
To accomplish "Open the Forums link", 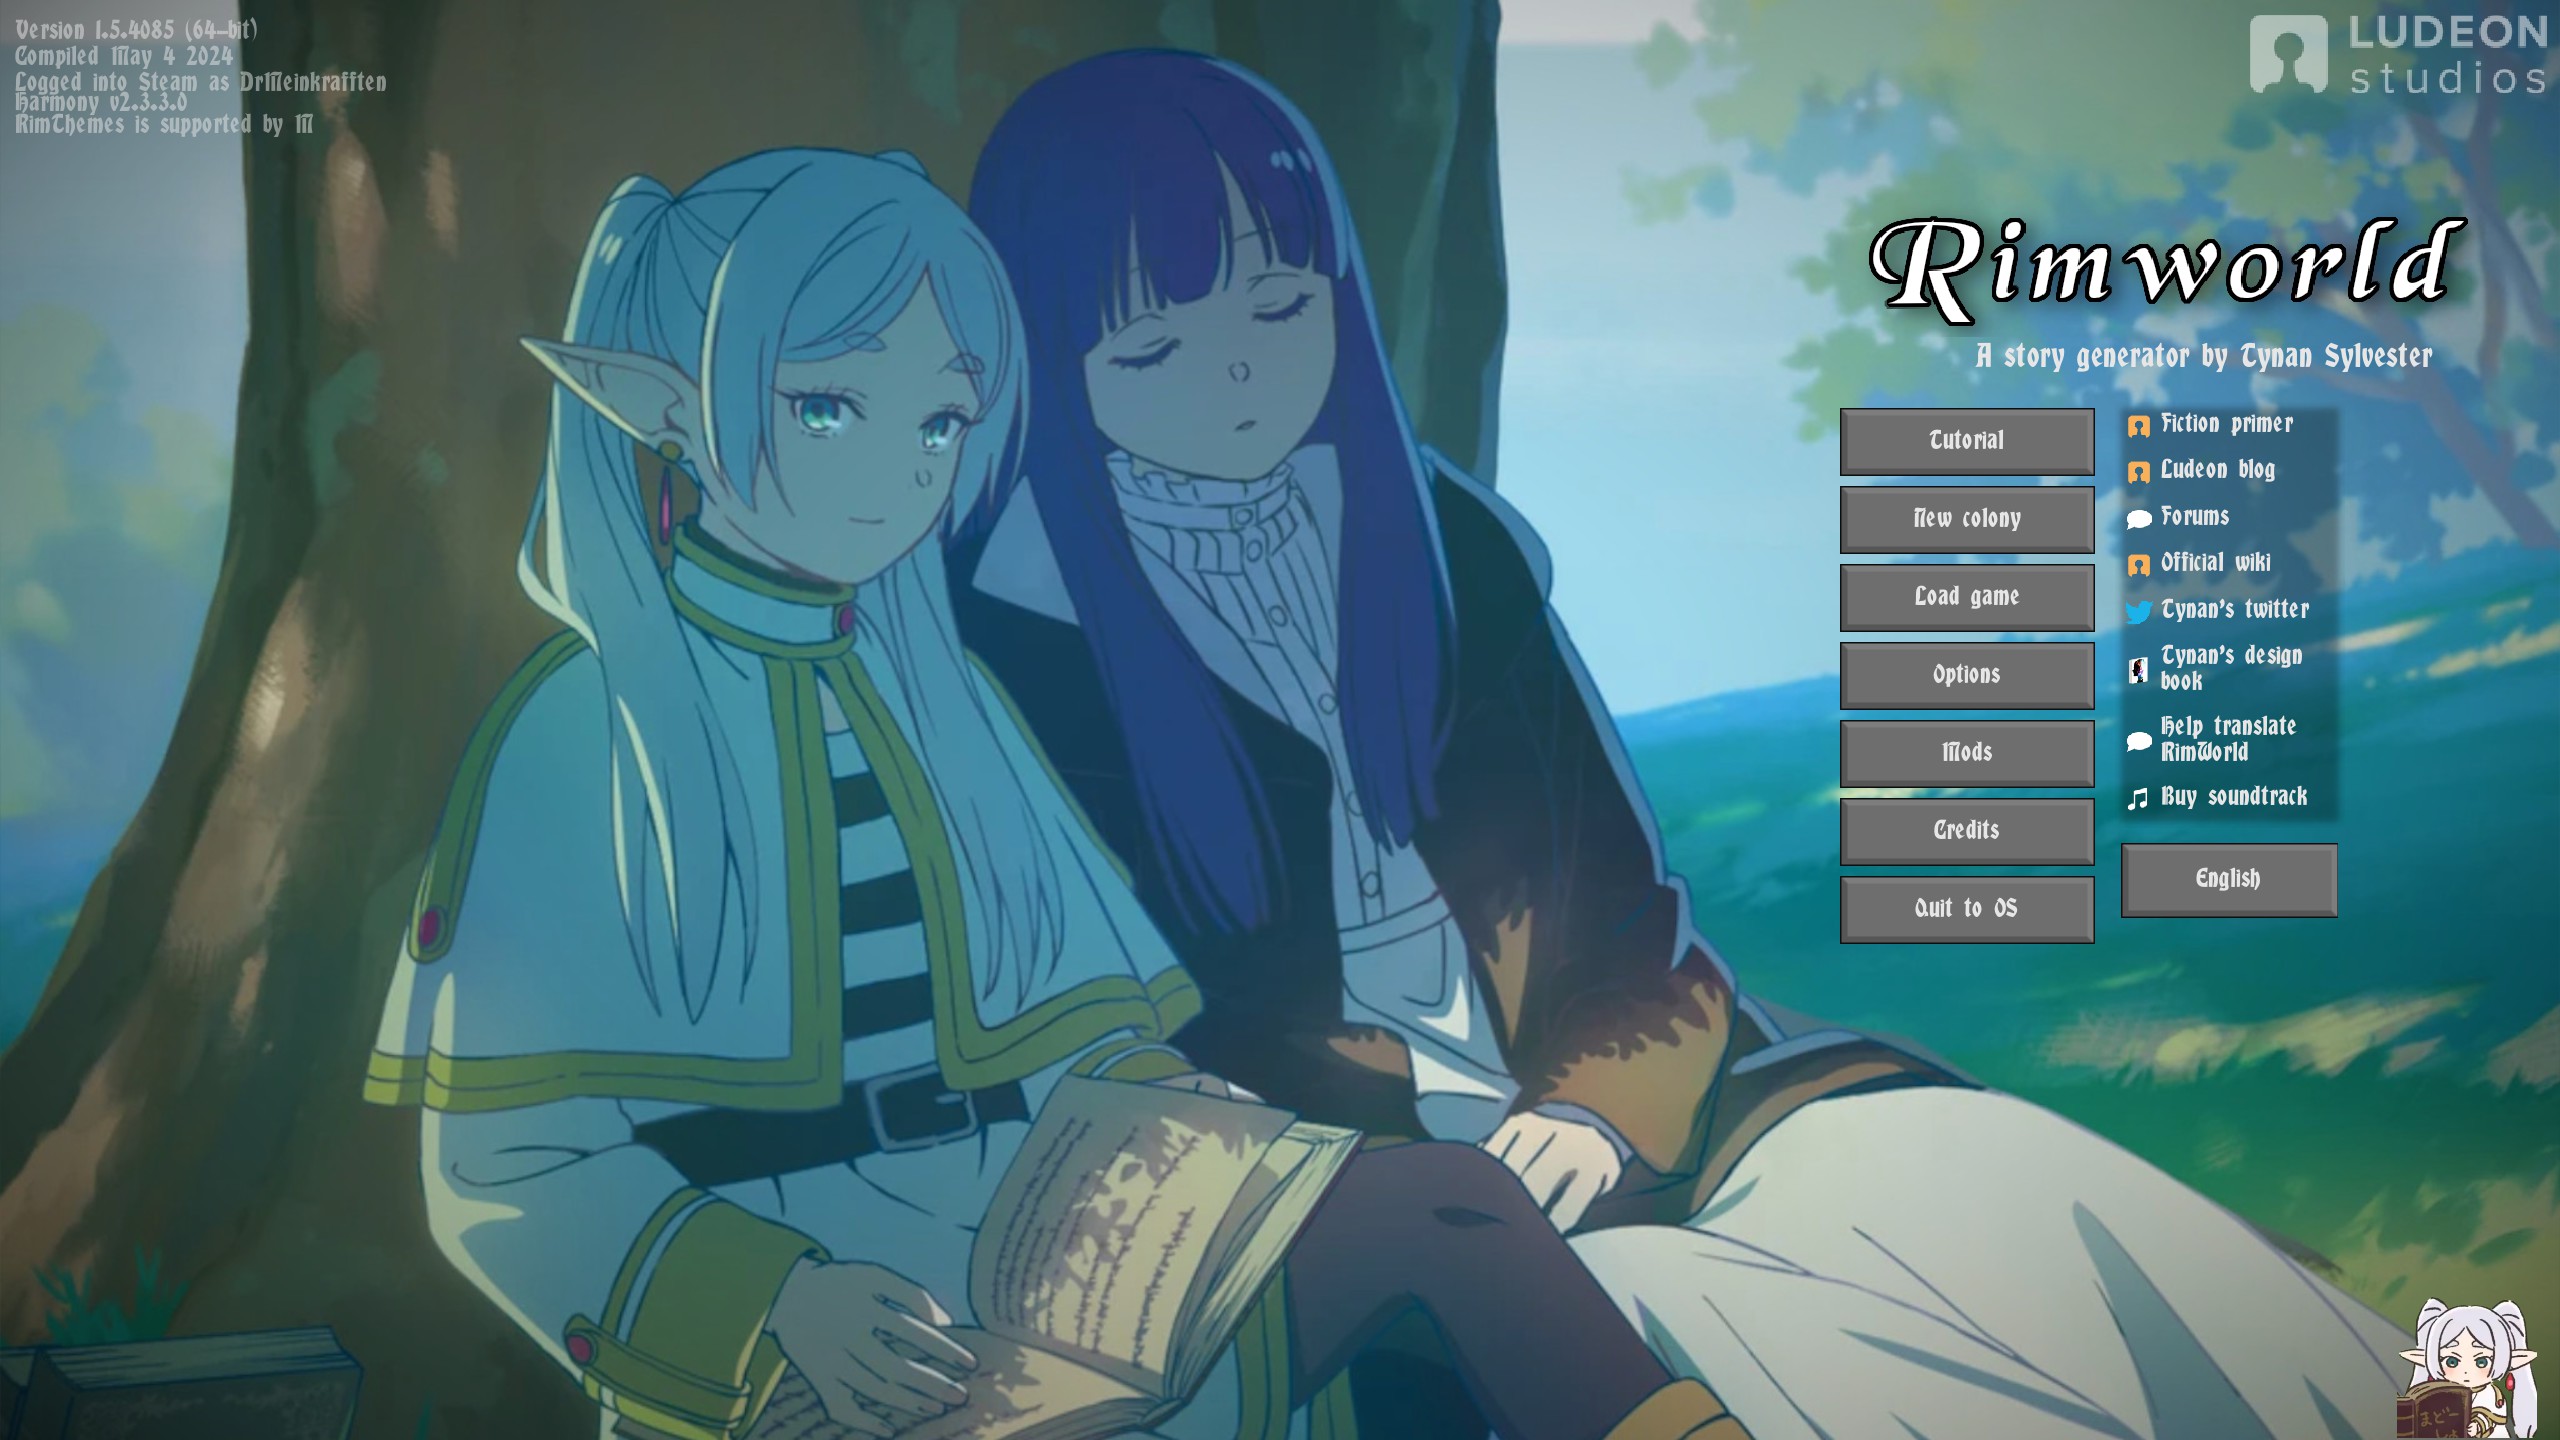I will [2195, 516].
